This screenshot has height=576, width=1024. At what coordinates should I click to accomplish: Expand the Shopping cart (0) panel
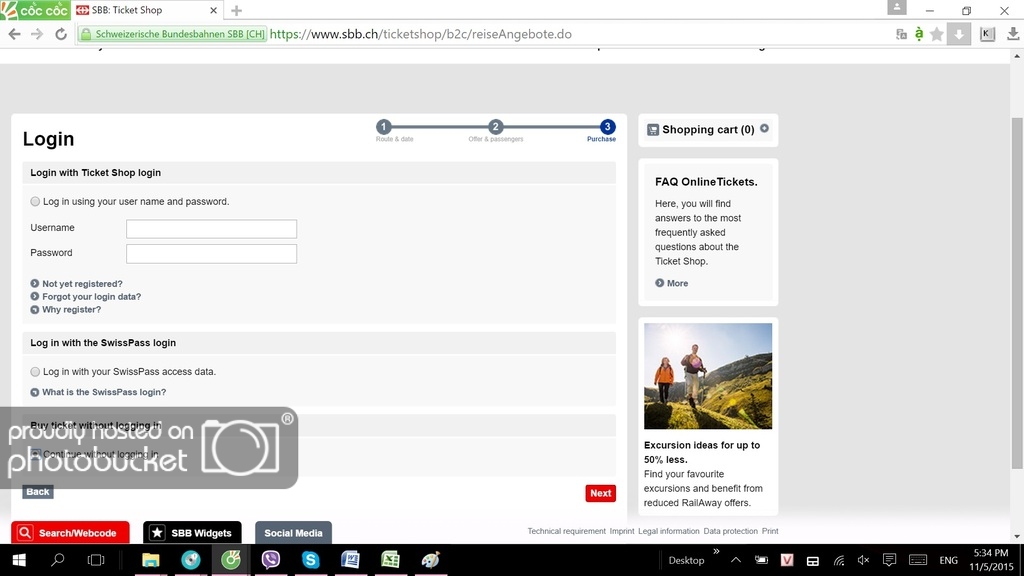[x=764, y=129]
